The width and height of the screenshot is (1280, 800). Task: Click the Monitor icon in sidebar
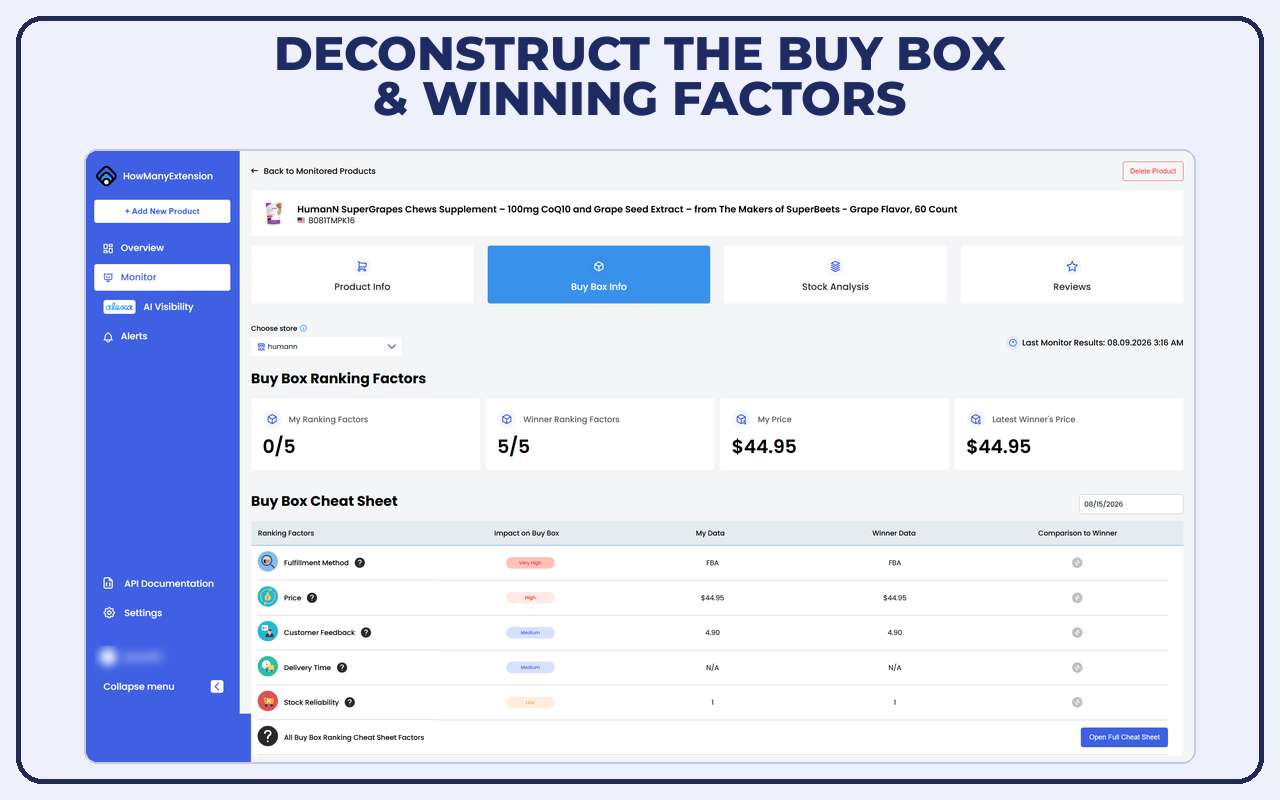point(108,277)
